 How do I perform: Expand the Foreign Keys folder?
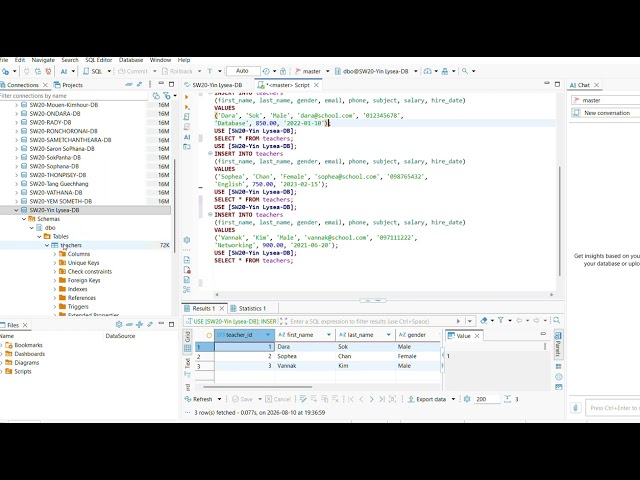(55, 280)
